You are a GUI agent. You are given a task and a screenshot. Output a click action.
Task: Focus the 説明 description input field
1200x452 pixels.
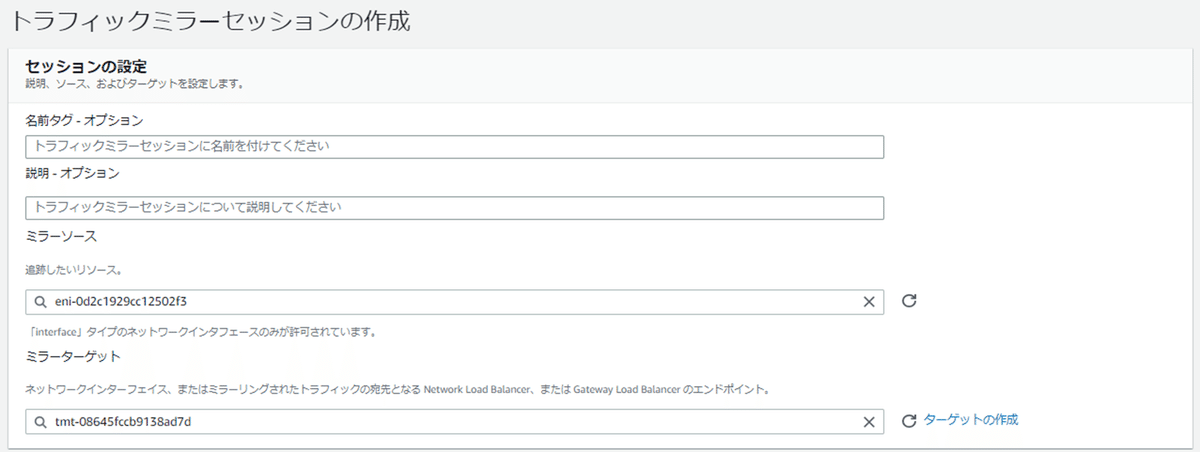(x=455, y=208)
